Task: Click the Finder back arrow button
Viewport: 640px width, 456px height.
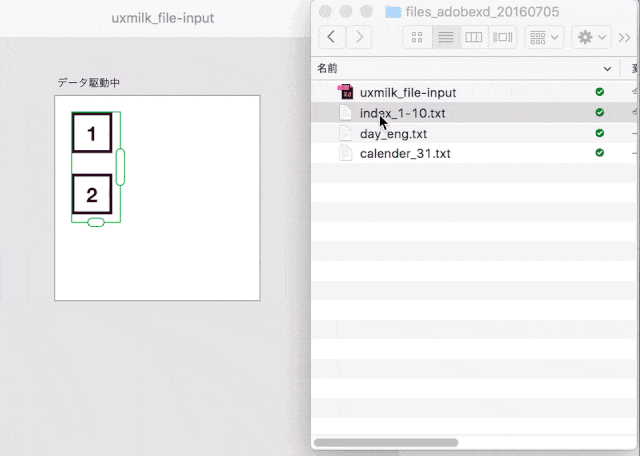Action: tap(331, 38)
